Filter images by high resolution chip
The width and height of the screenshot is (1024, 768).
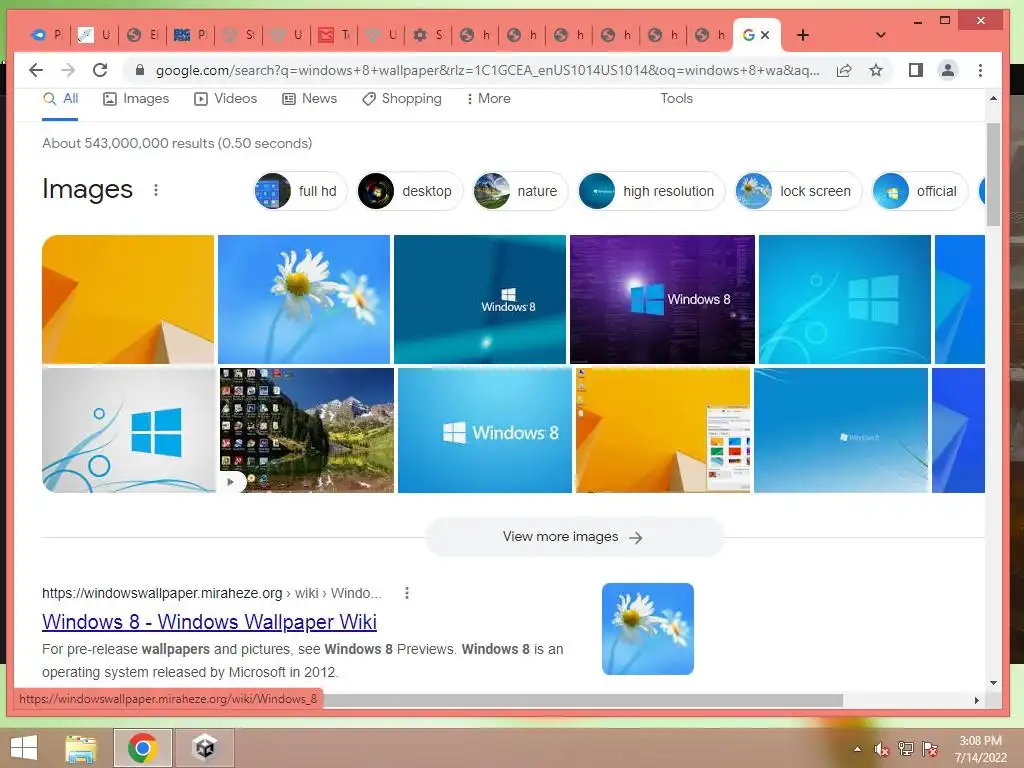point(651,191)
